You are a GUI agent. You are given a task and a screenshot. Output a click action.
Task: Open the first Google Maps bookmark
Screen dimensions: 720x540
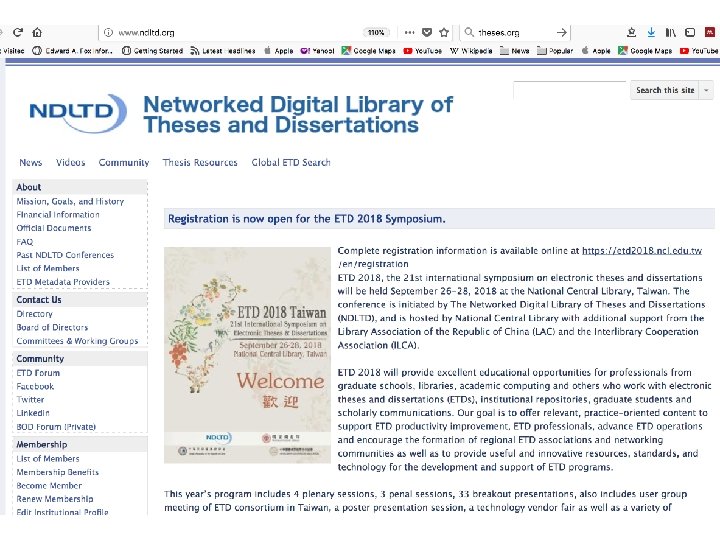click(368, 51)
